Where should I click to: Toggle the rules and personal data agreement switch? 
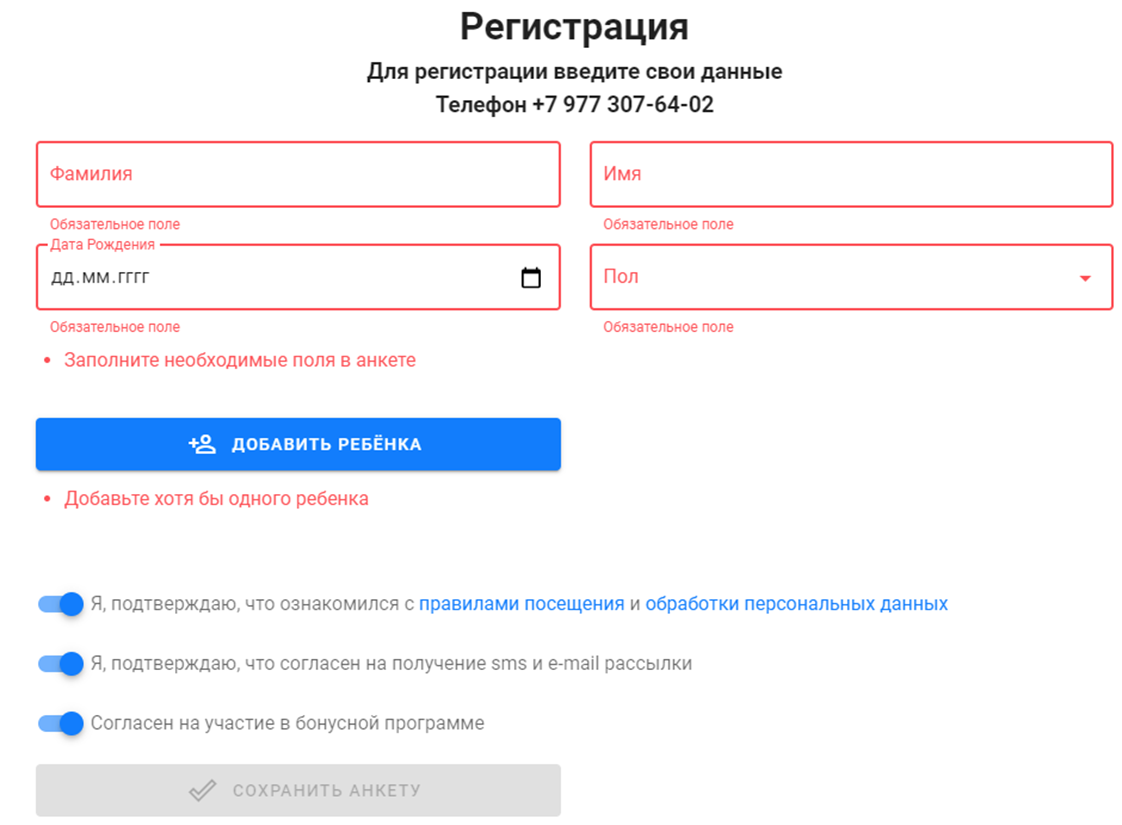click(x=61, y=604)
